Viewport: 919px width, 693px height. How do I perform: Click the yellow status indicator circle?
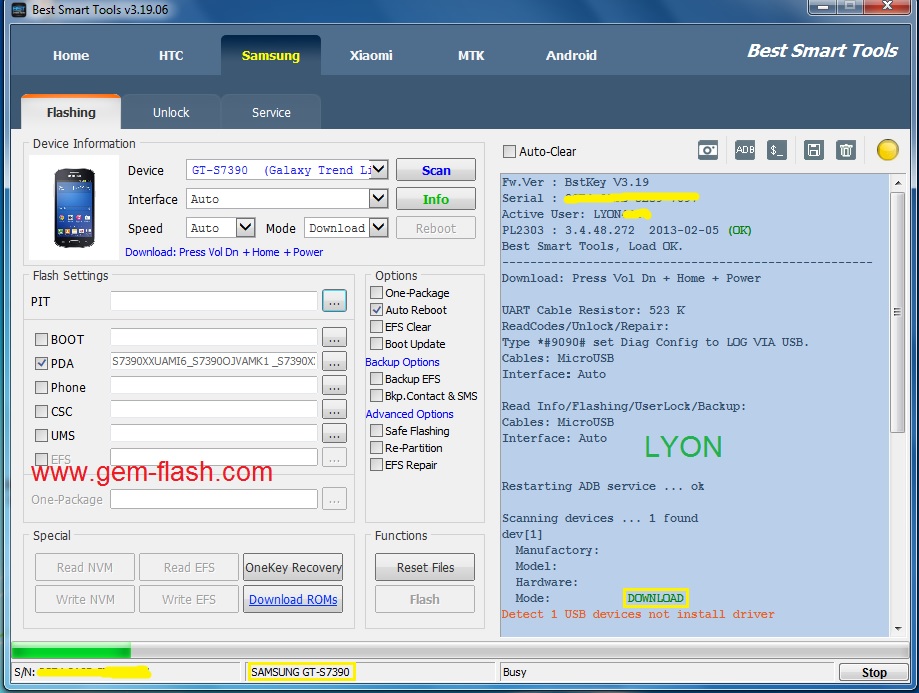(x=887, y=150)
